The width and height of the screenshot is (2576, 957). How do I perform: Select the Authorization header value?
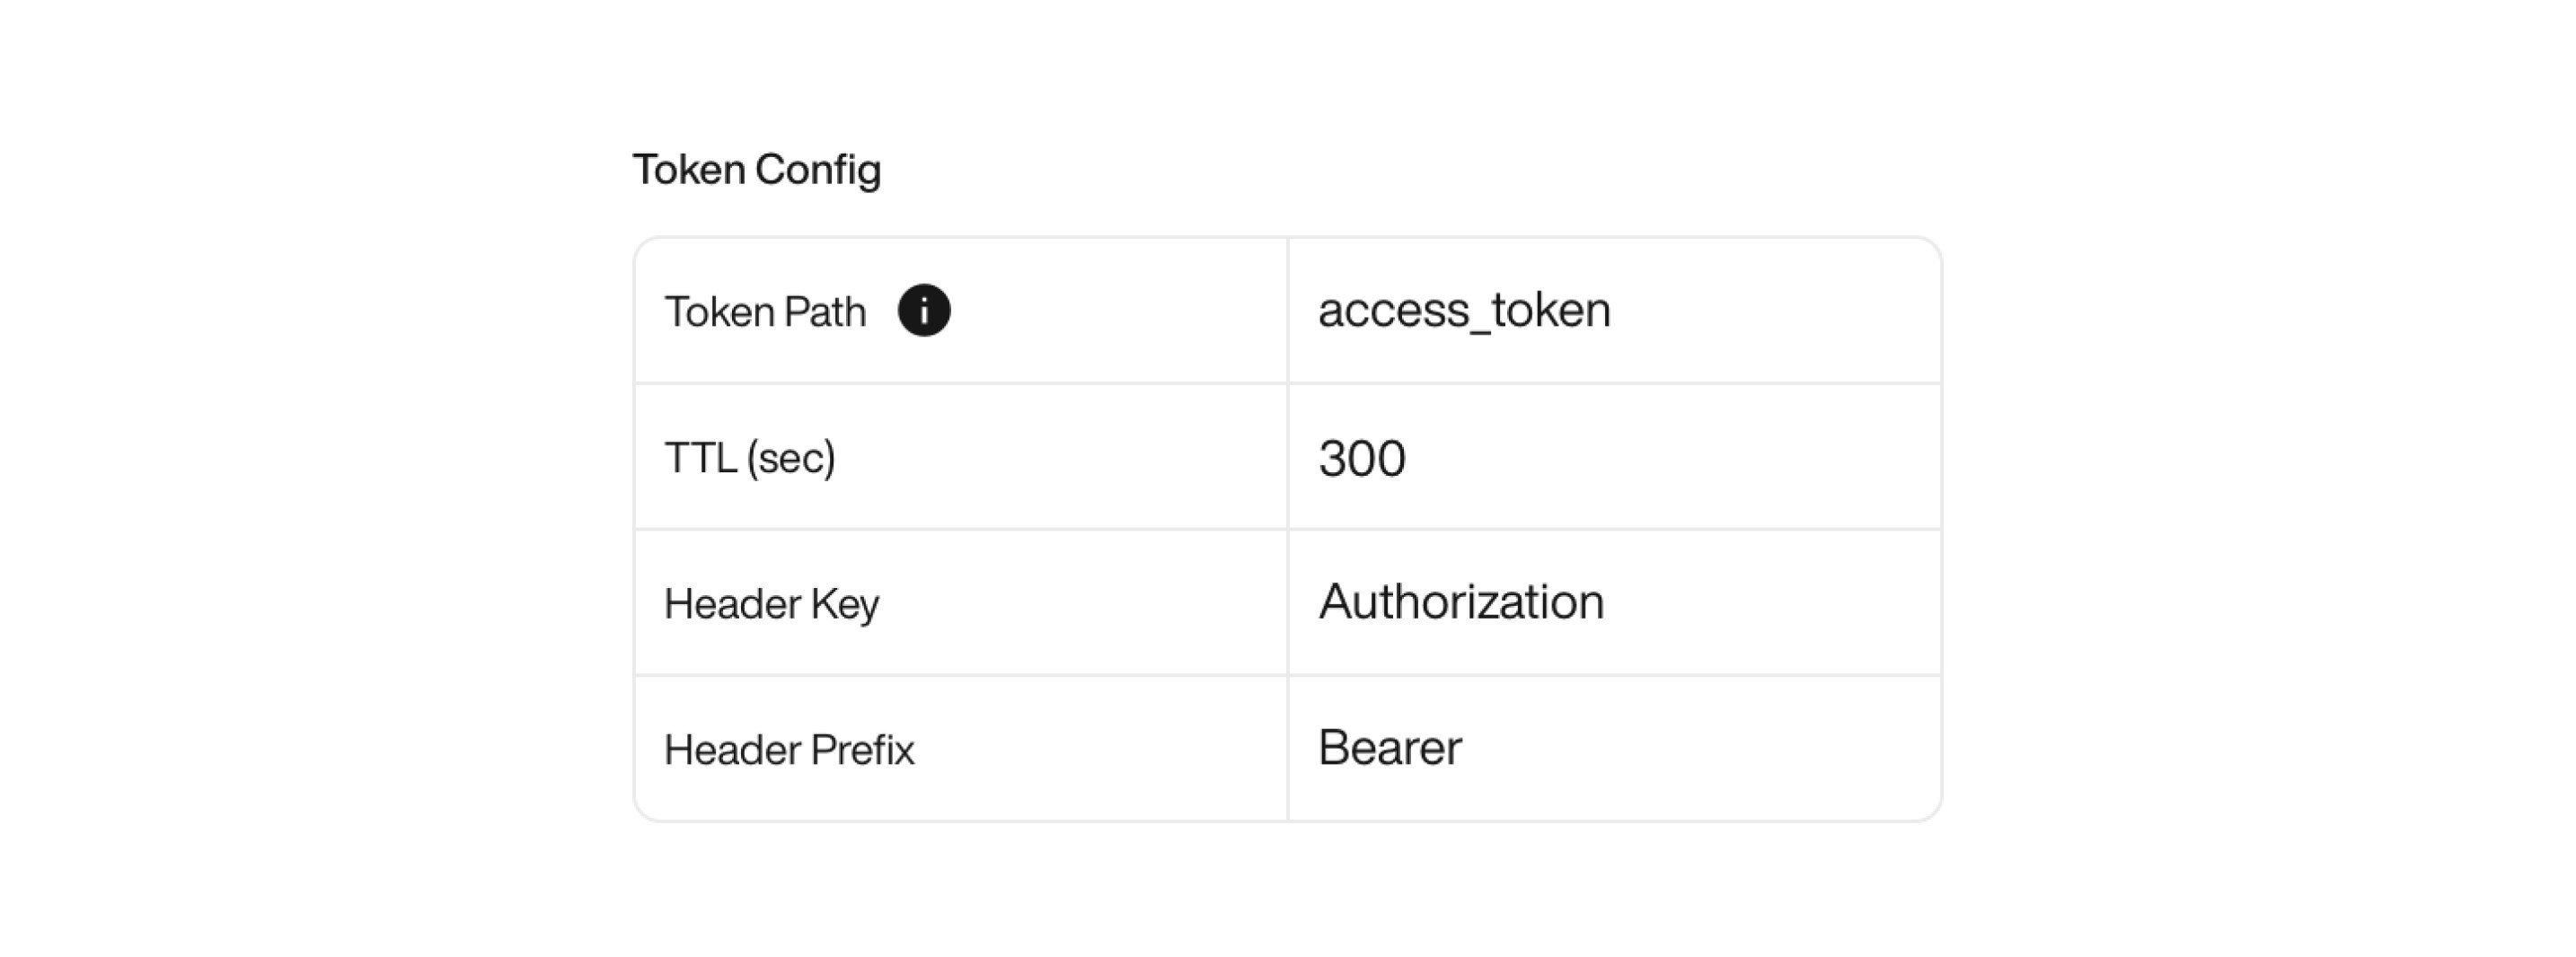click(1462, 601)
